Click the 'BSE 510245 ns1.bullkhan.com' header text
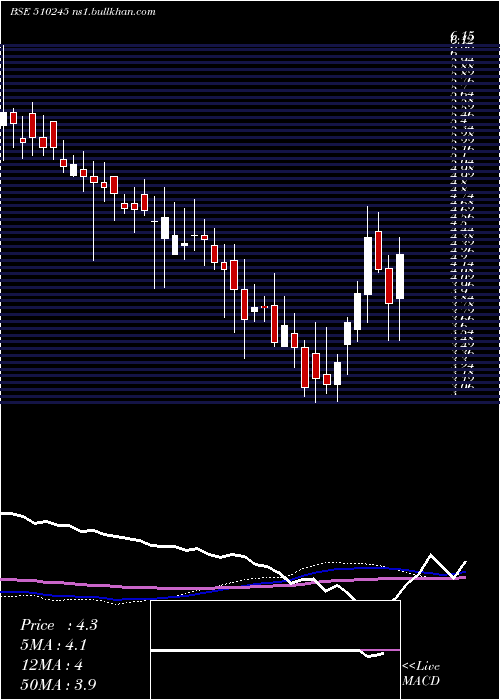This screenshot has width=500, height=700. [83, 12]
